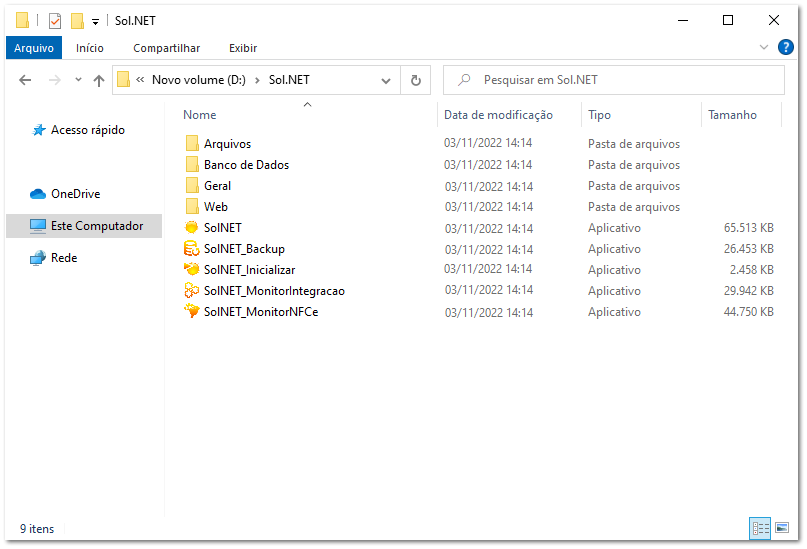Image resolution: width=807 pixels, height=549 pixels.
Task: Show hidden path segments via double chevron
Action: [140, 80]
